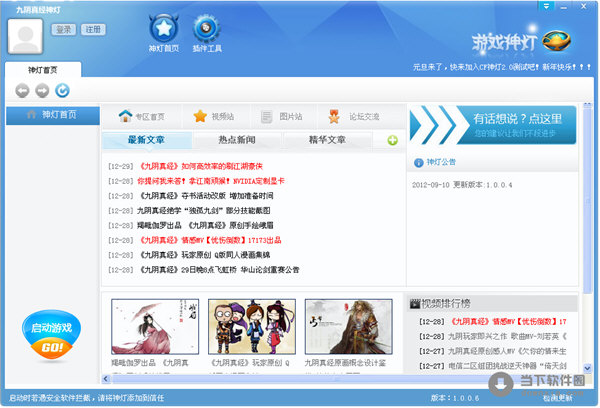Viewport: 600px width, 408px height.
Task: Click the version text 版本：1.0.0.6
Action: click(x=455, y=398)
